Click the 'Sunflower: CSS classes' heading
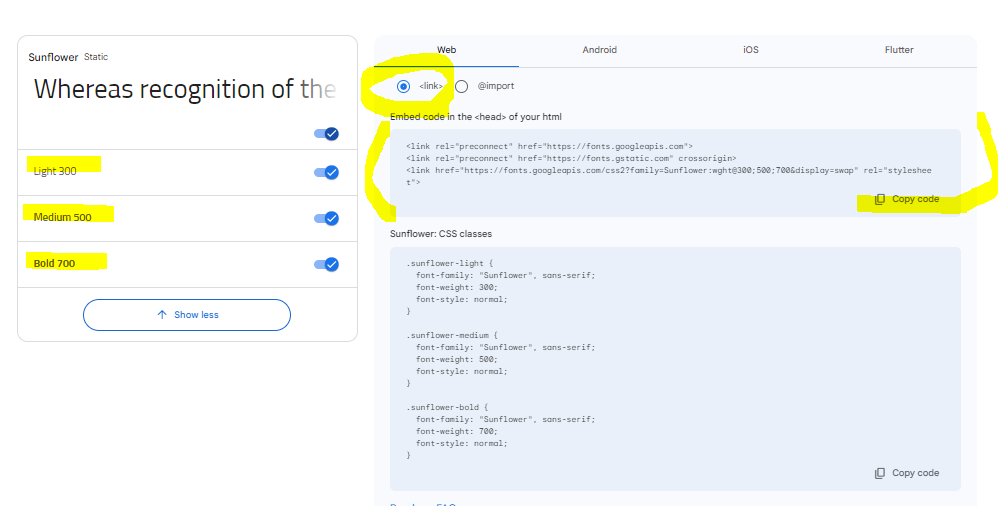The height and width of the screenshot is (506, 1005). (441, 234)
